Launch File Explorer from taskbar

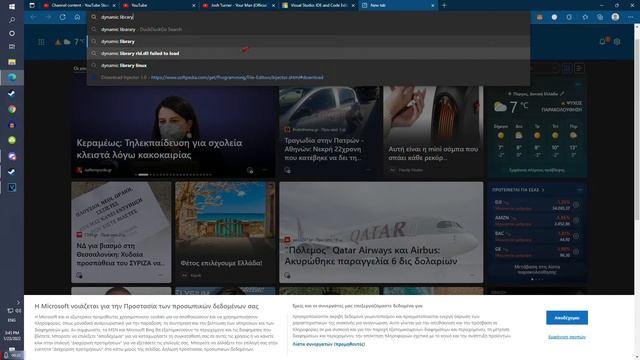pos(12,62)
